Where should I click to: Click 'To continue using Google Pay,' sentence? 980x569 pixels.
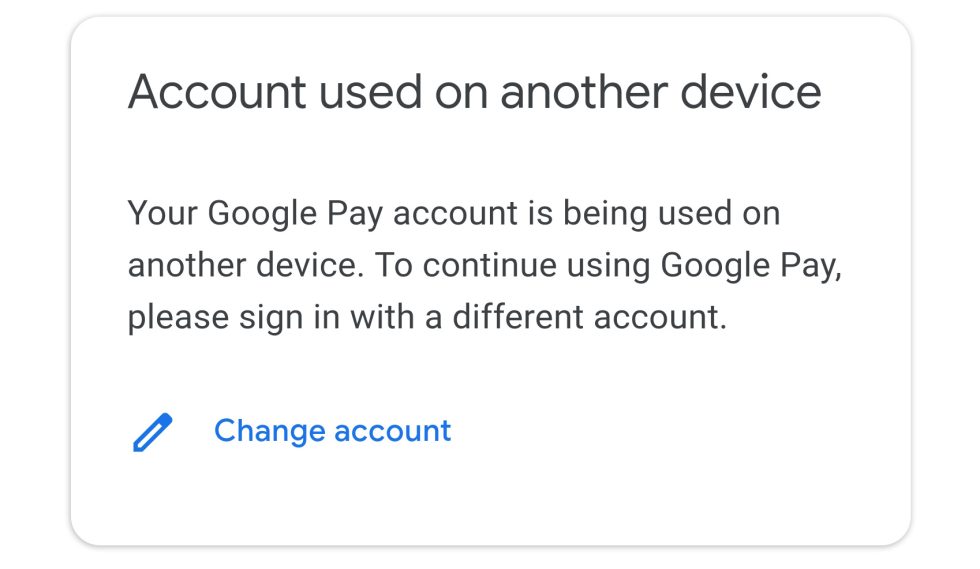pos(608,266)
